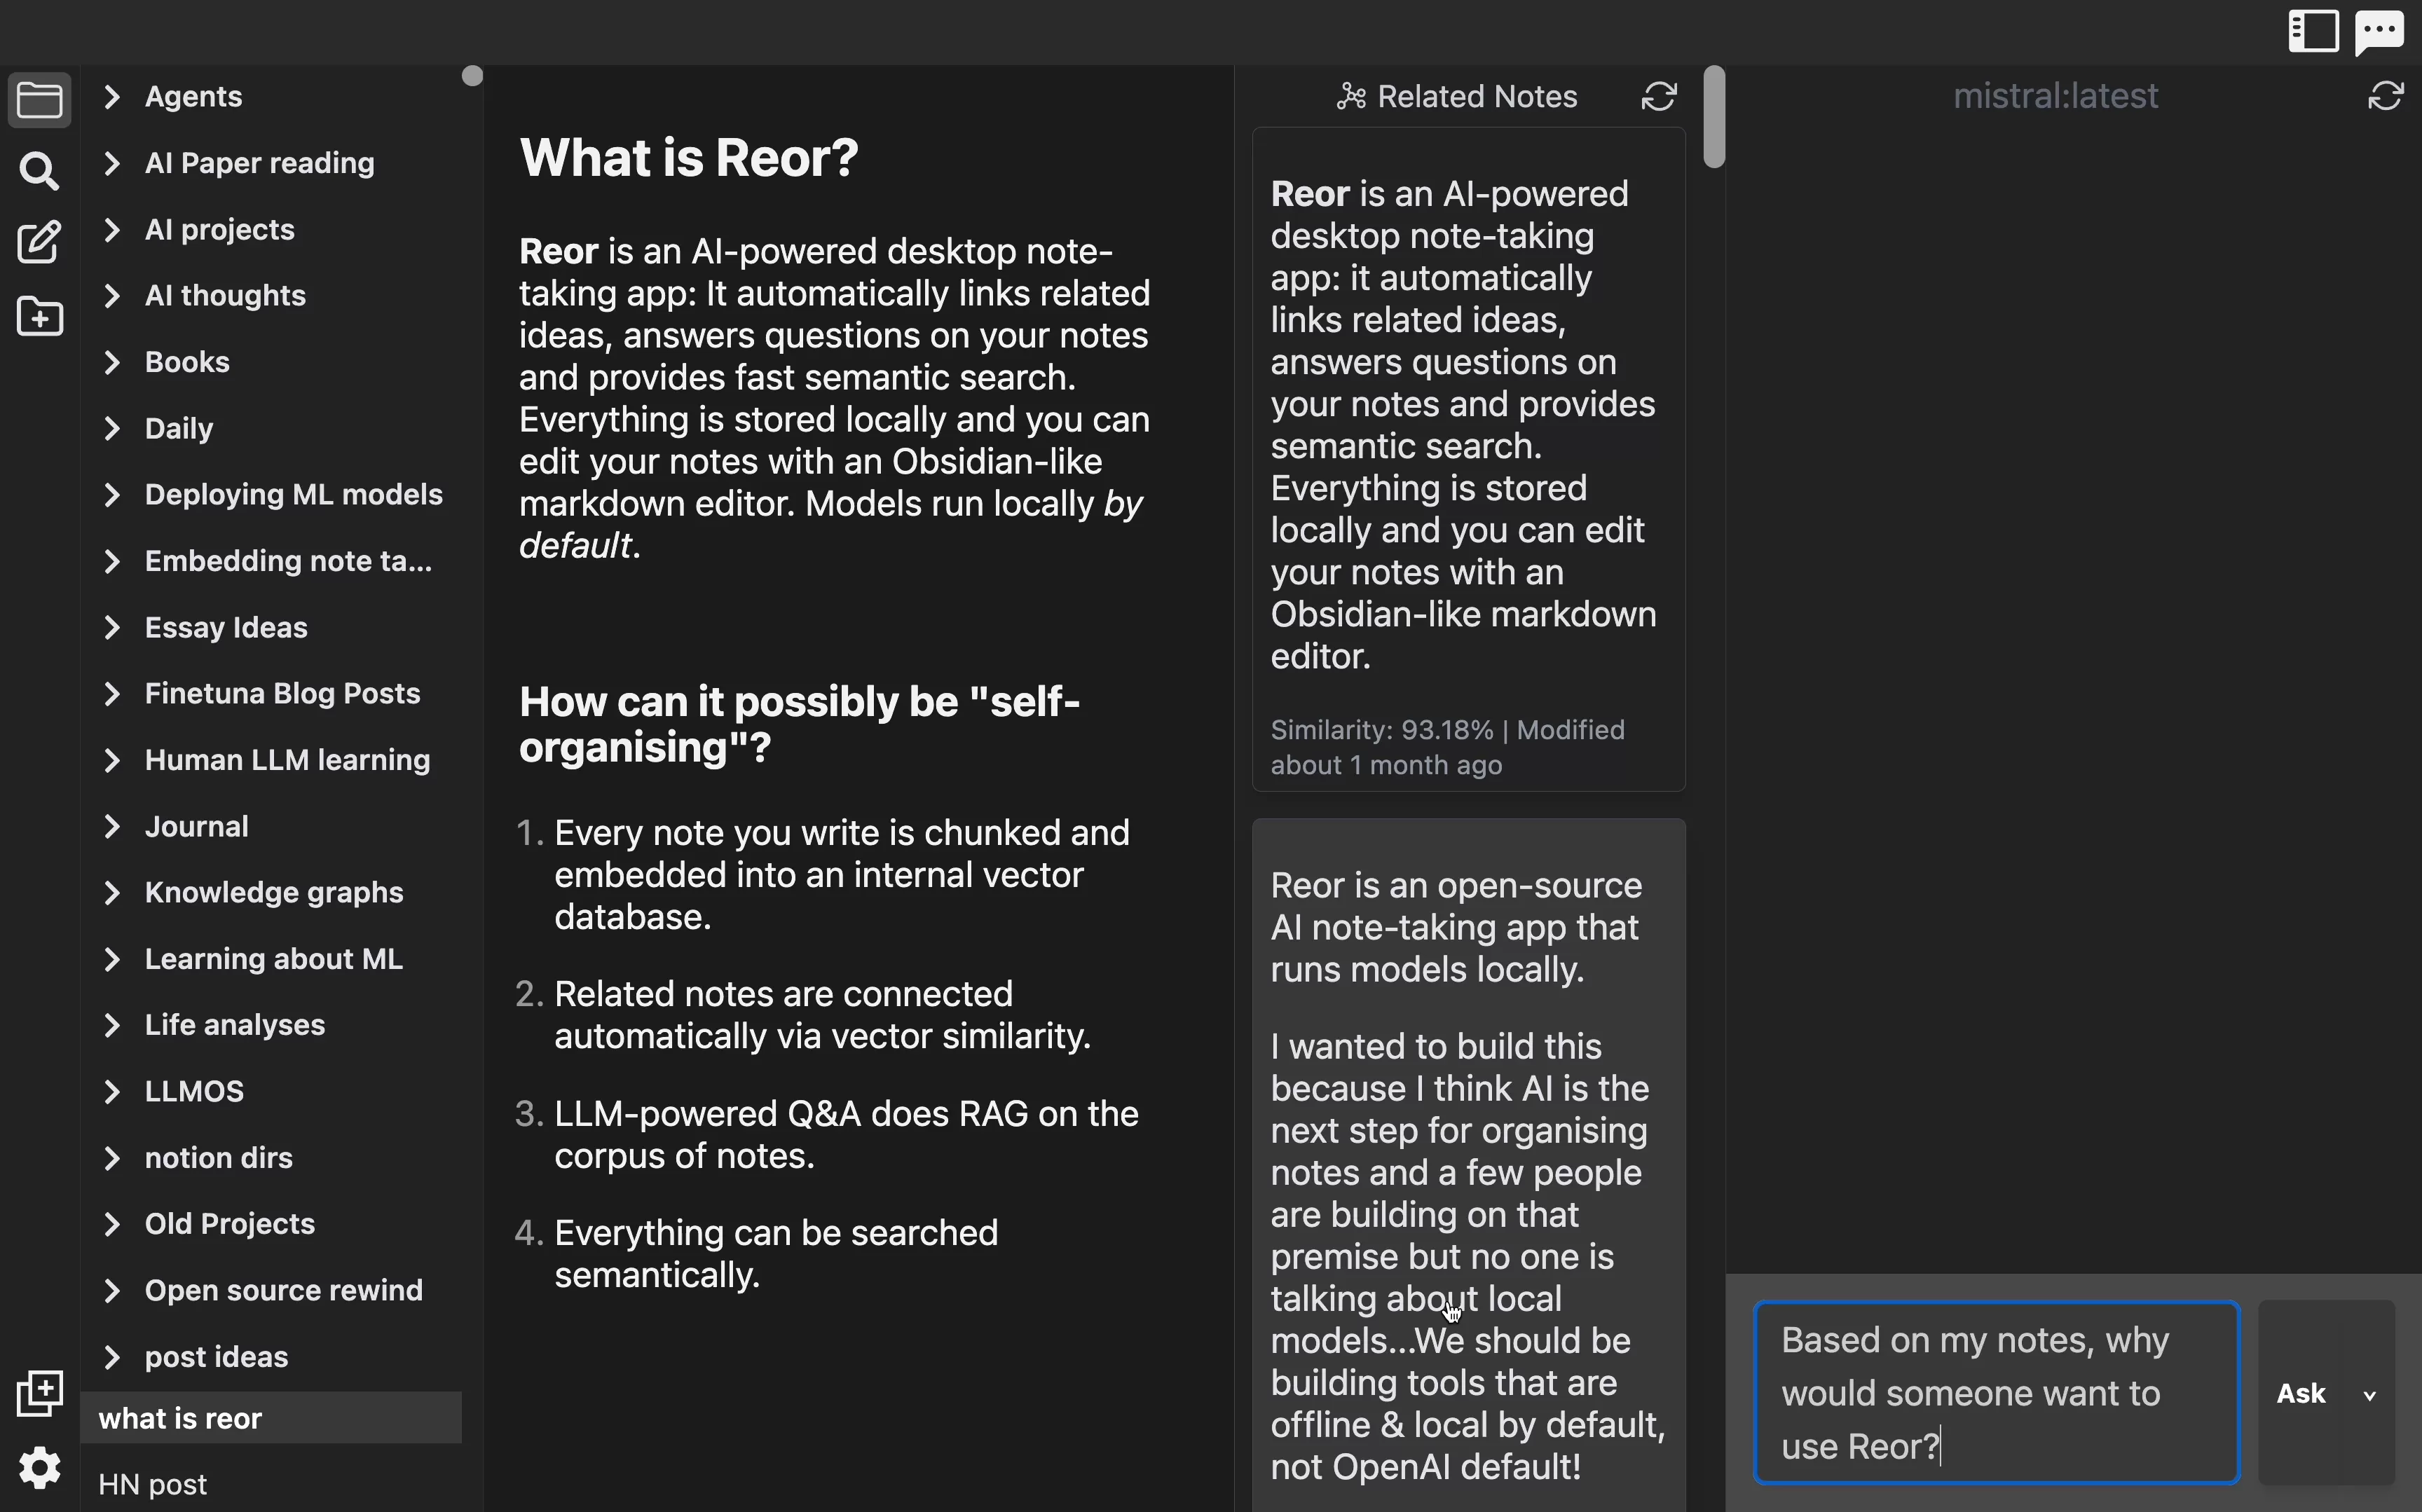
Task: Click the new note pencil icon
Action: 39,243
